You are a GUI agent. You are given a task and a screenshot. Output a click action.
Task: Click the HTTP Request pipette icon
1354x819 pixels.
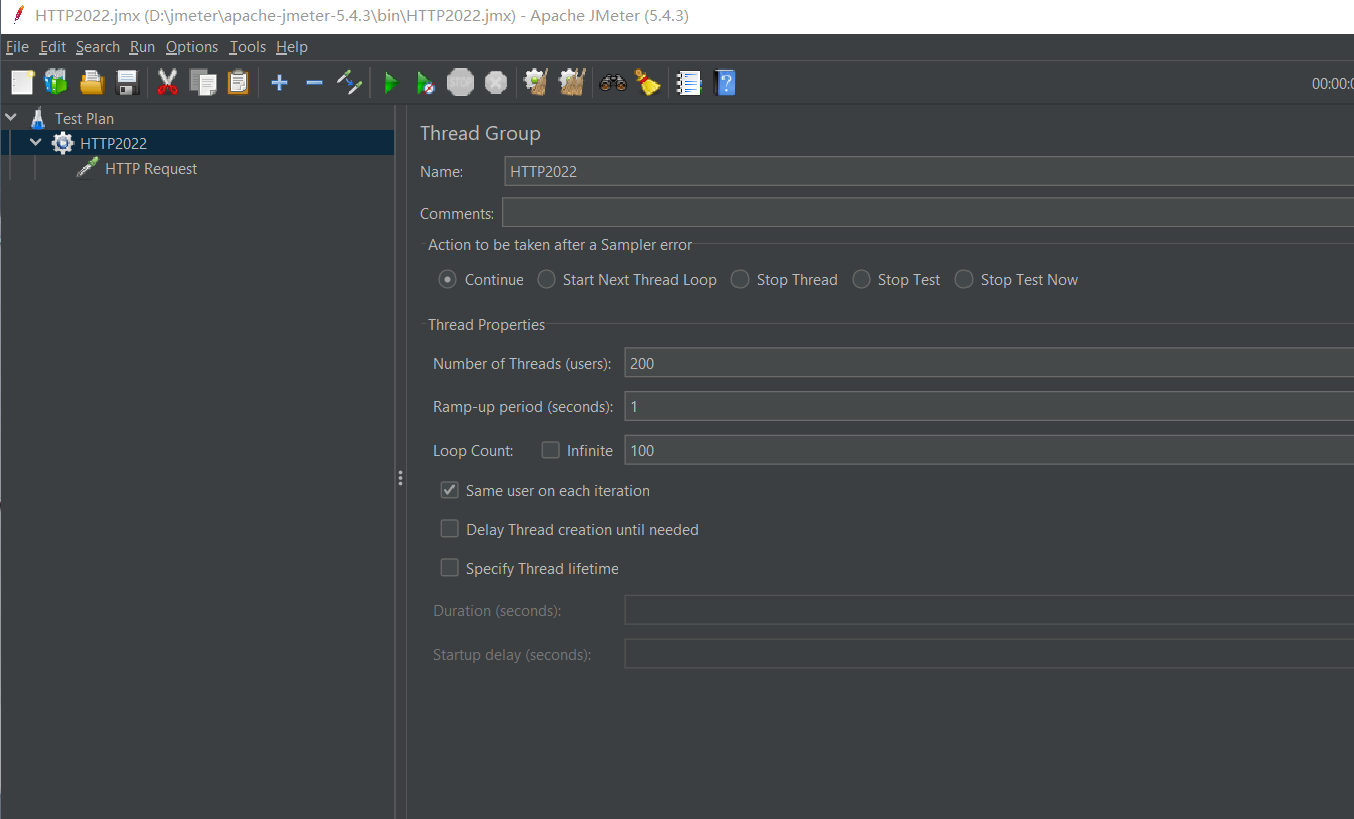88,168
